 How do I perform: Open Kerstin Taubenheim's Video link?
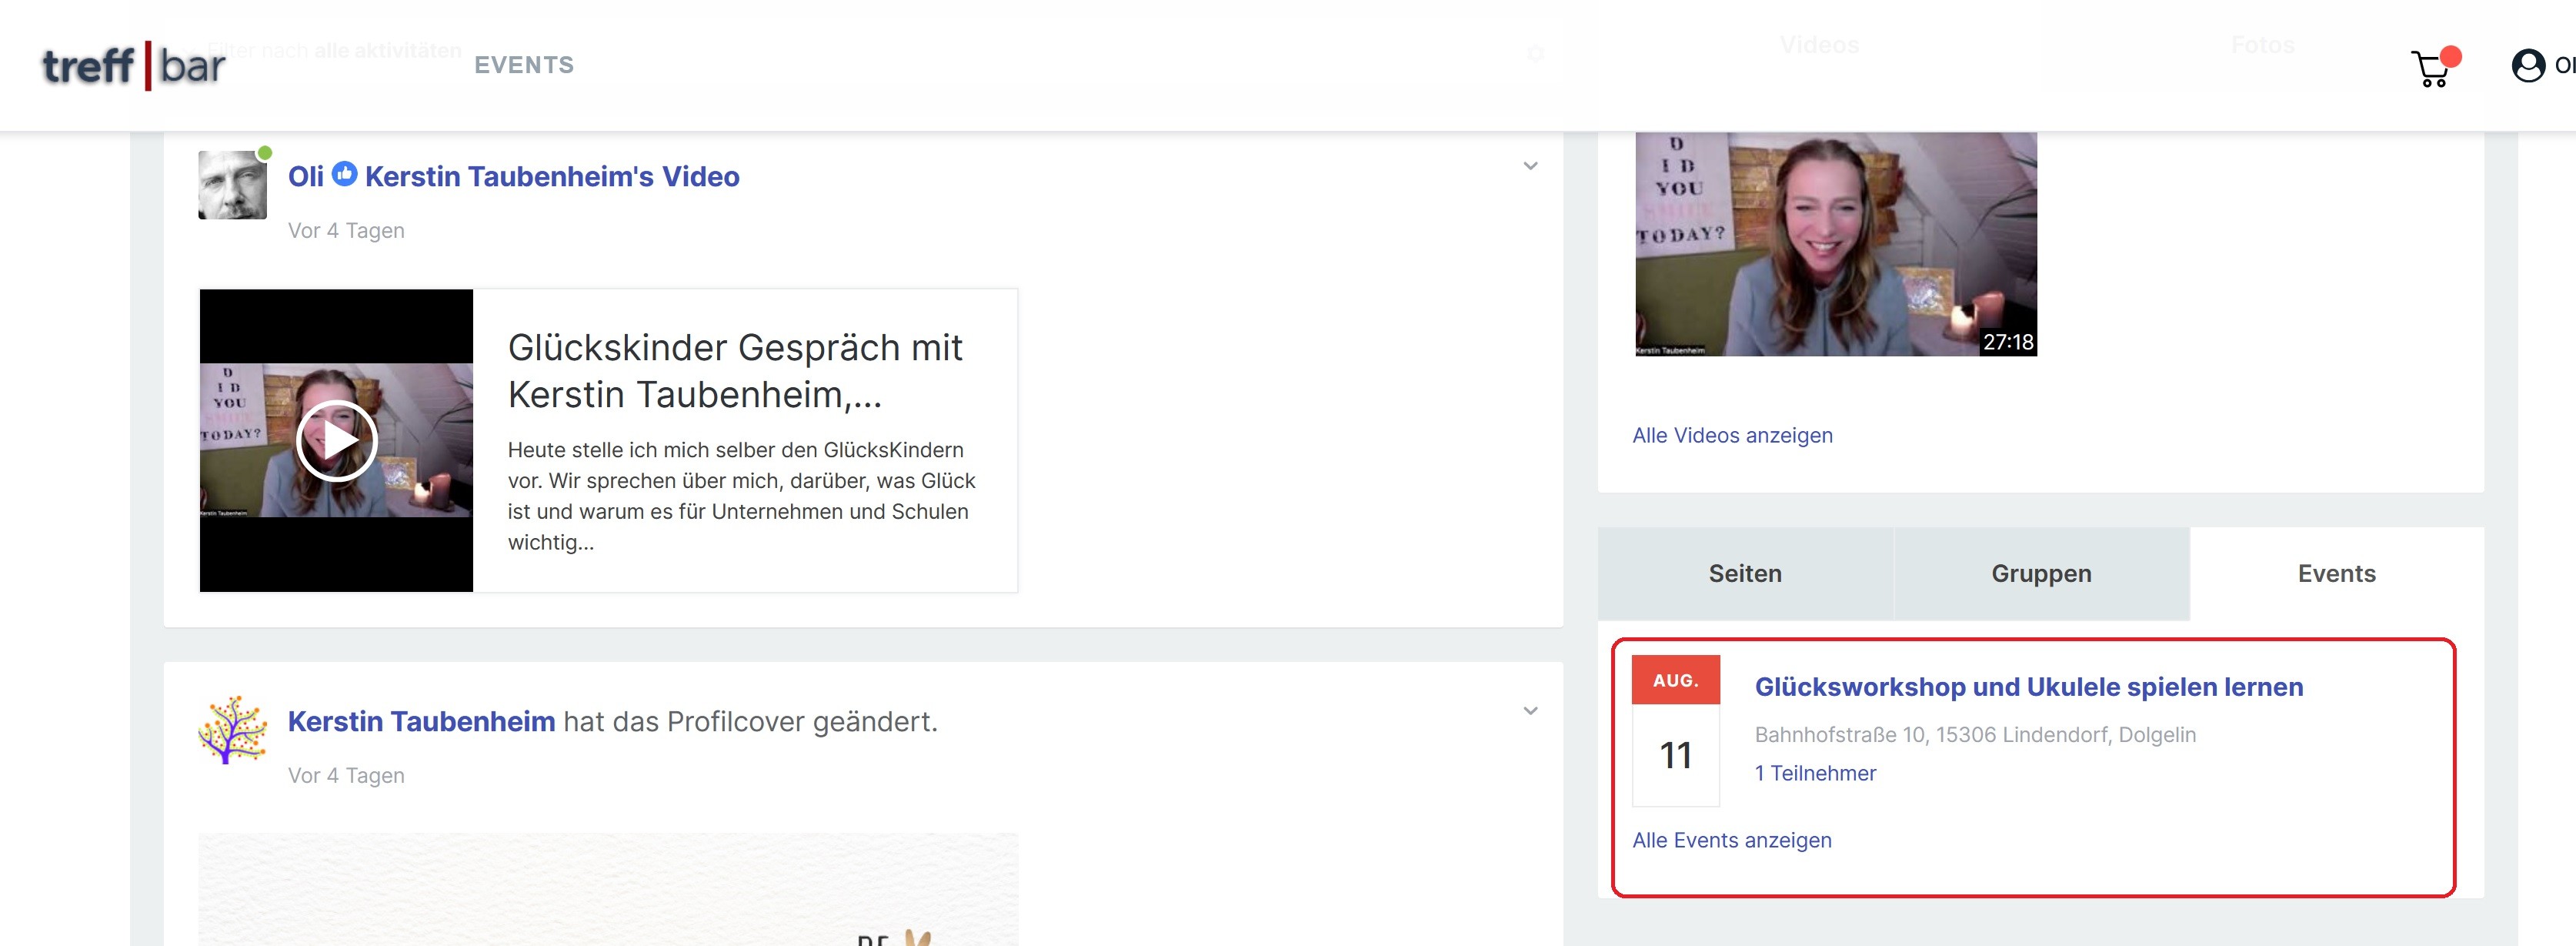click(x=551, y=177)
